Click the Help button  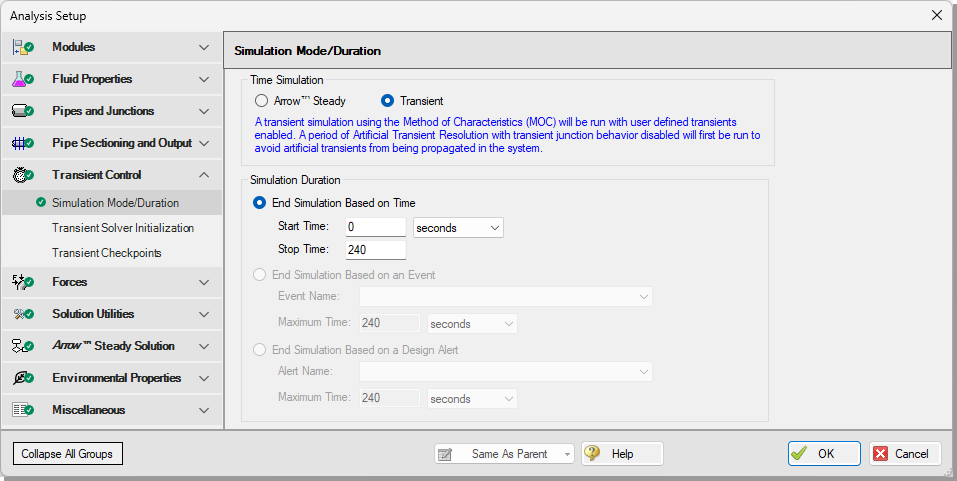[x=622, y=454]
